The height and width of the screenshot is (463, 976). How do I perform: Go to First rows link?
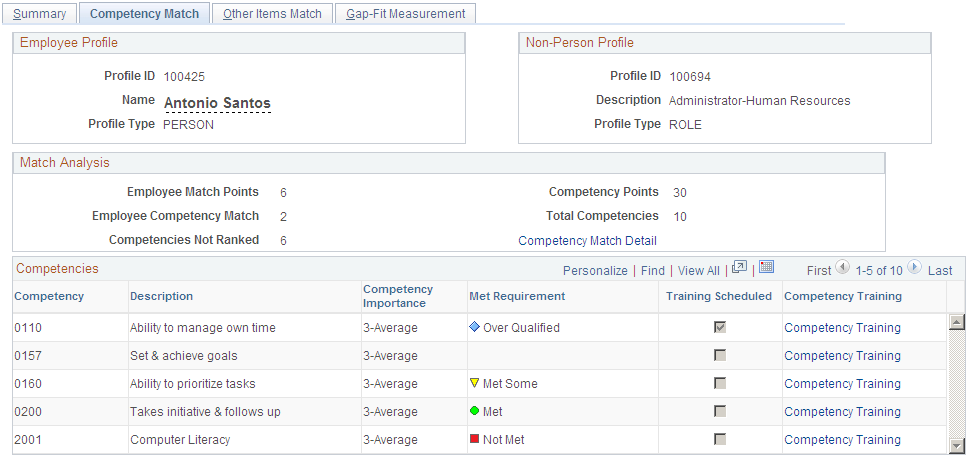[819, 271]
